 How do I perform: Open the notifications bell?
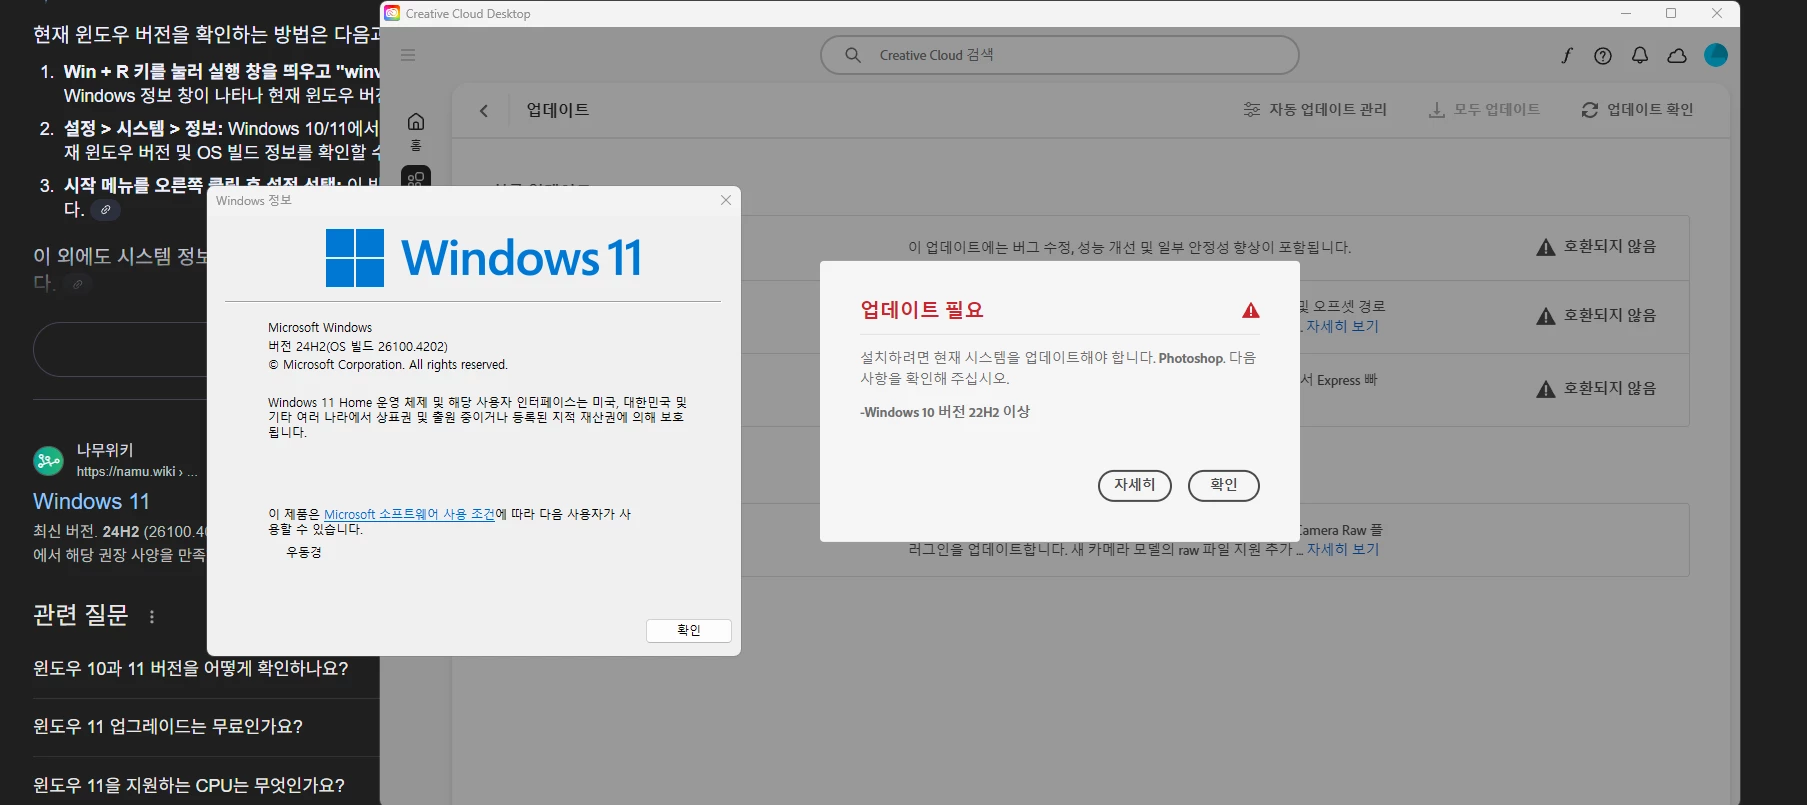point(1640,56)
